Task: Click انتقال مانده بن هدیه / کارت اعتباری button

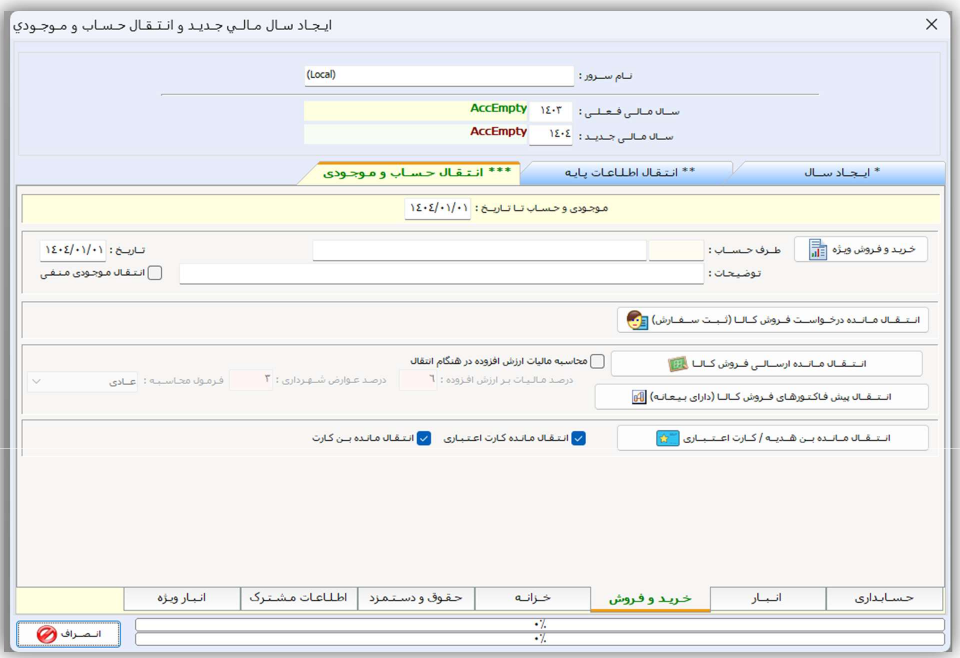Action: (x=773, y=438)
